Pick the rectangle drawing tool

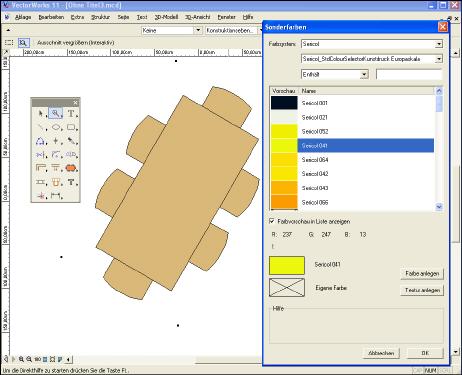71,127
